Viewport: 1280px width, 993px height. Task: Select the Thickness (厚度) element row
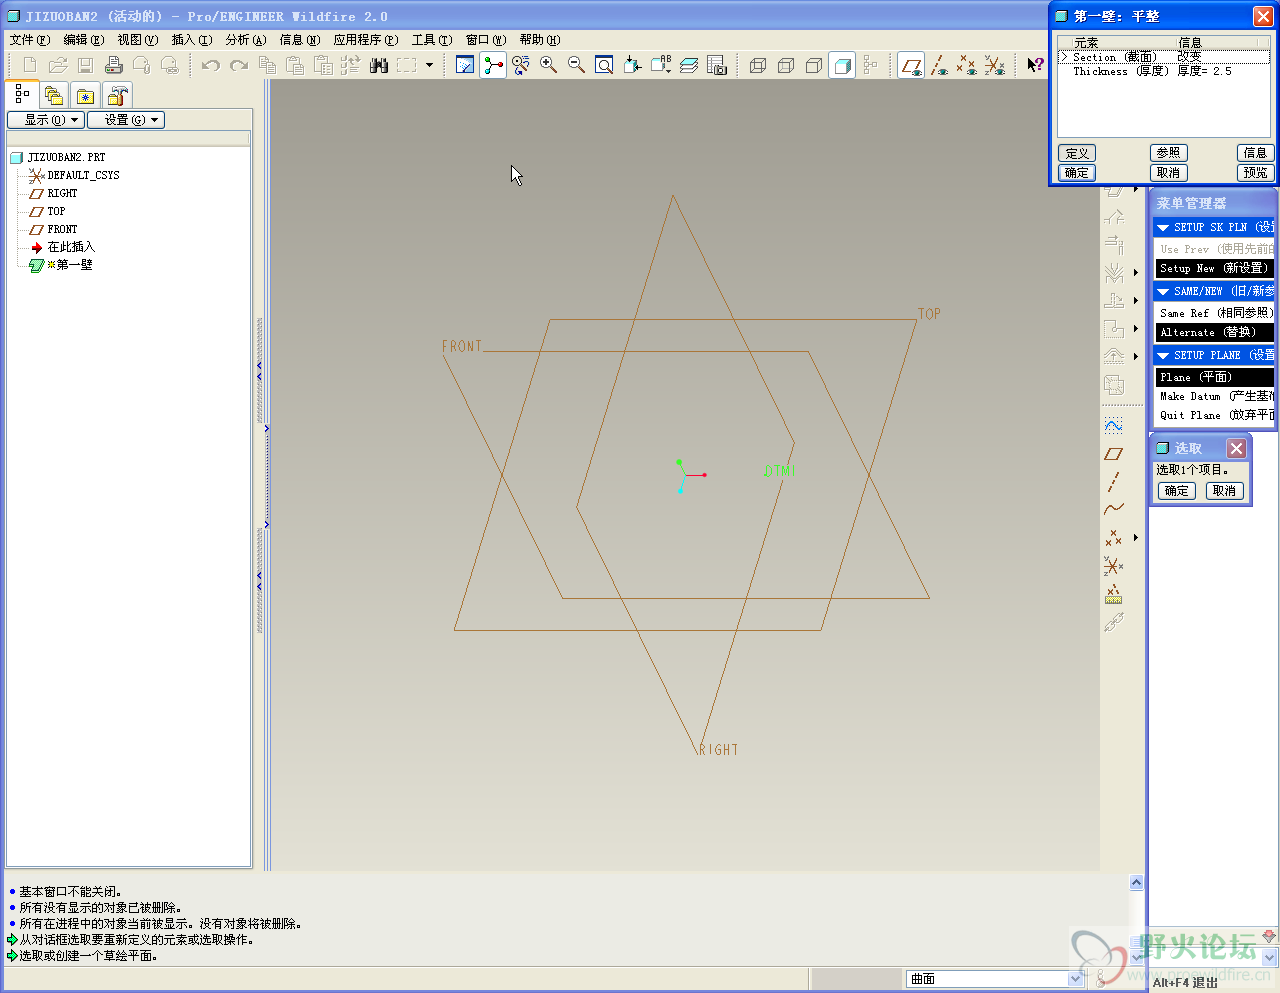(x=1164, y=71)
